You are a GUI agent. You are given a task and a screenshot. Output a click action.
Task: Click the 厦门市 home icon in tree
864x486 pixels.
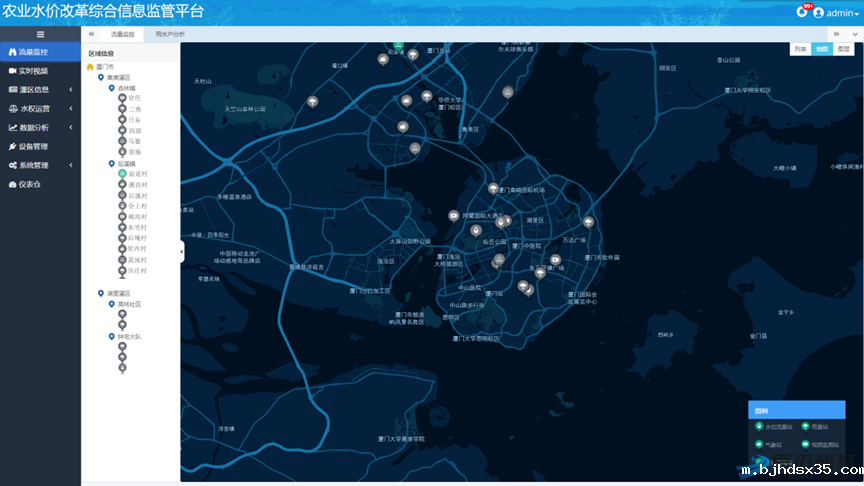(x=91, y=66)
